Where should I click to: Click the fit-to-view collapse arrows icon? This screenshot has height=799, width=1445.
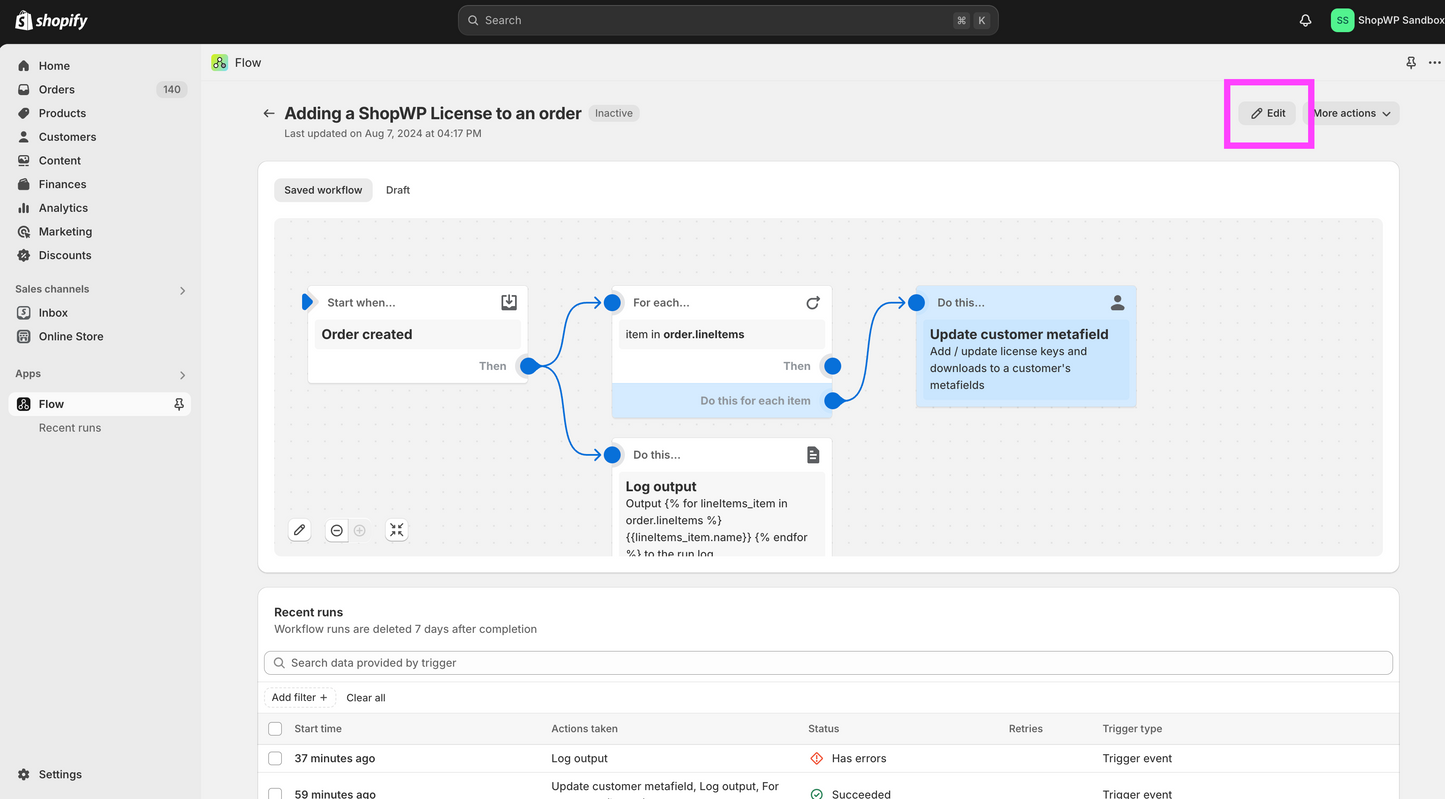click(x=397, y=530)
